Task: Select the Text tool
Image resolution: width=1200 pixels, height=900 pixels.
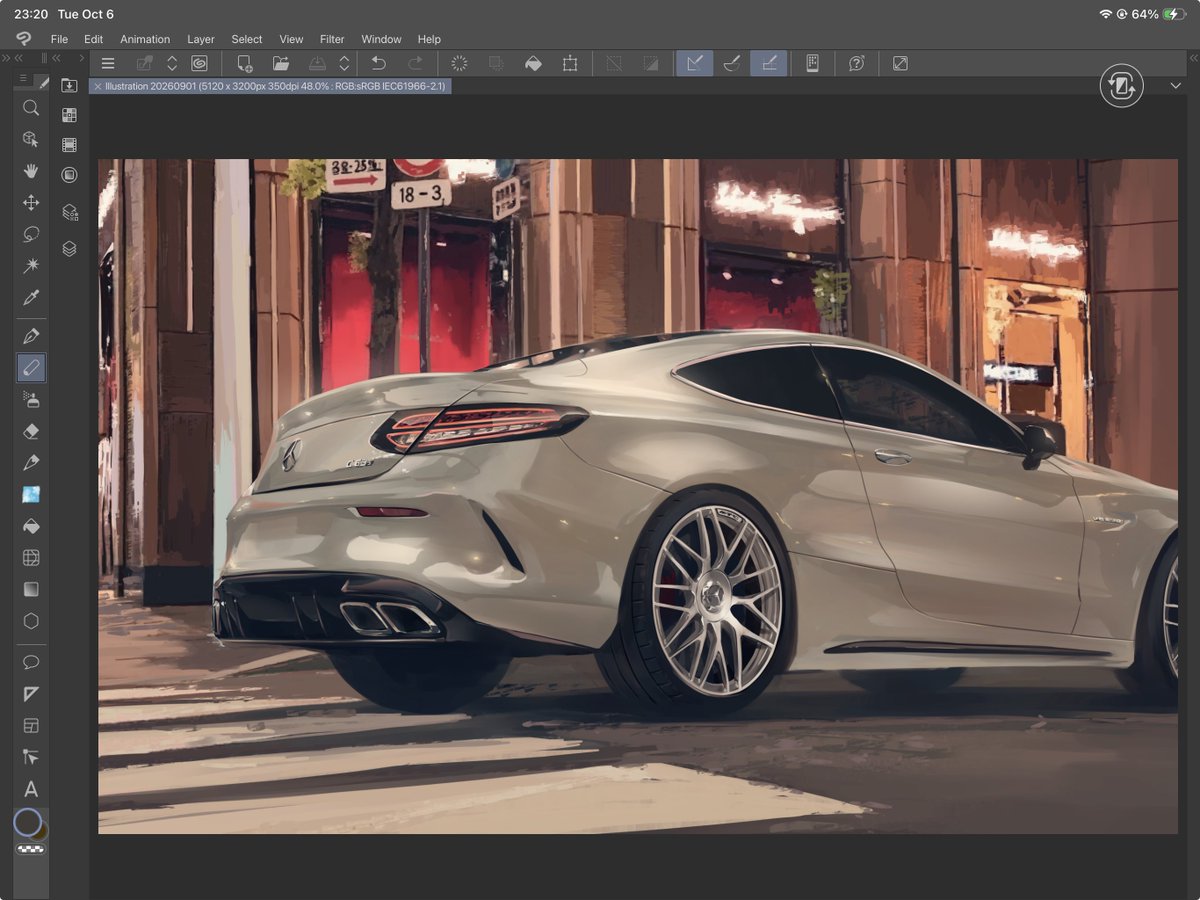Action: pos(31,789)
